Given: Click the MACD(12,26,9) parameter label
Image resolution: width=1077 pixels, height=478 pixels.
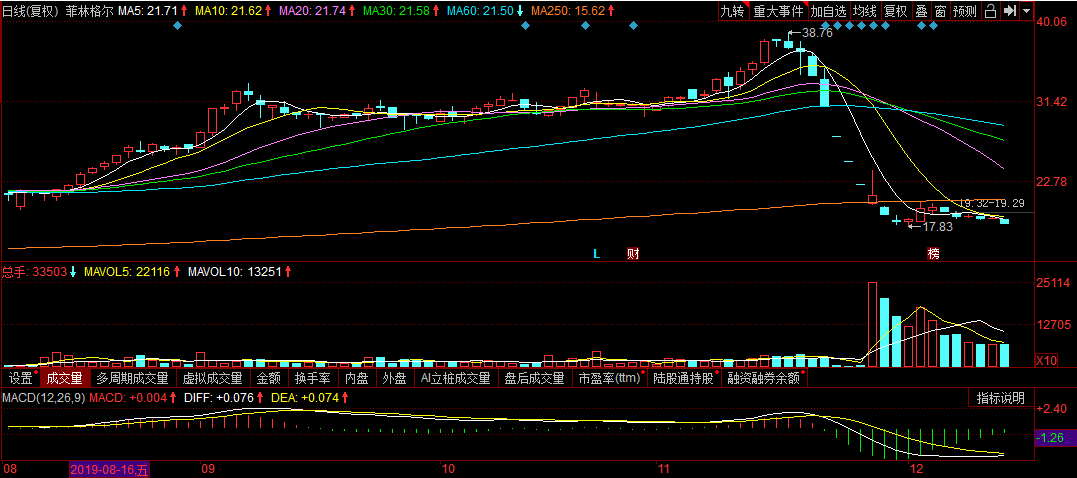Looking at the screenshot, I should (x=44, y=397).
